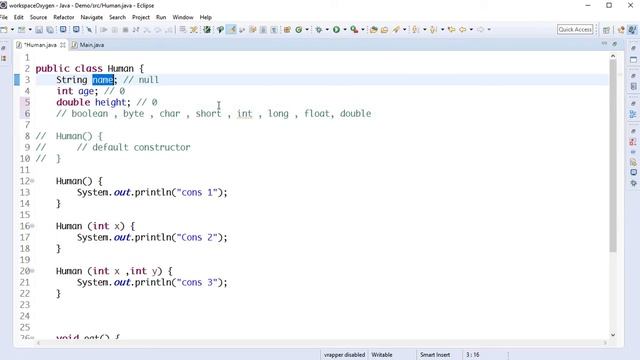The height and width of the screenshot is (360, 640).
Task: Open the external tools dropdown arrow
Action: click(x=362, y=29)
